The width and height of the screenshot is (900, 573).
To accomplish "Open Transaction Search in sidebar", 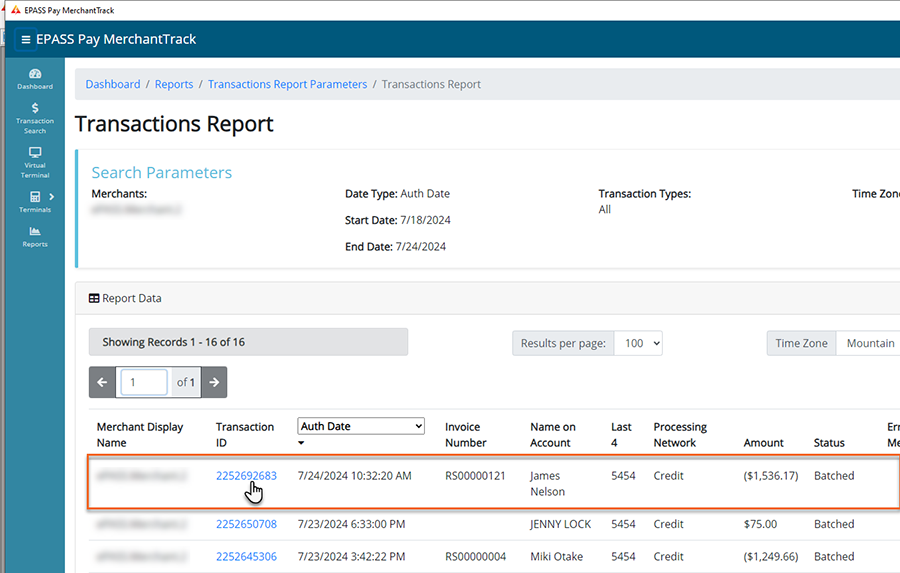I will tap(35, 119).
